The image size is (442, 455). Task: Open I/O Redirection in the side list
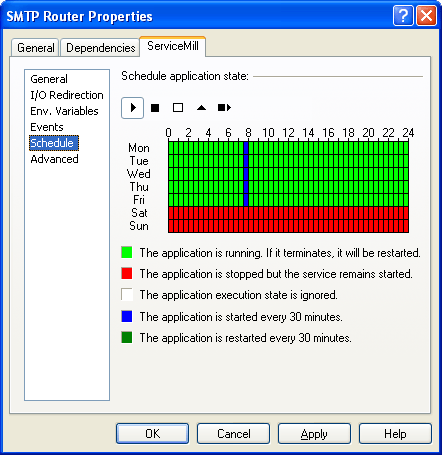click(67, 95)
